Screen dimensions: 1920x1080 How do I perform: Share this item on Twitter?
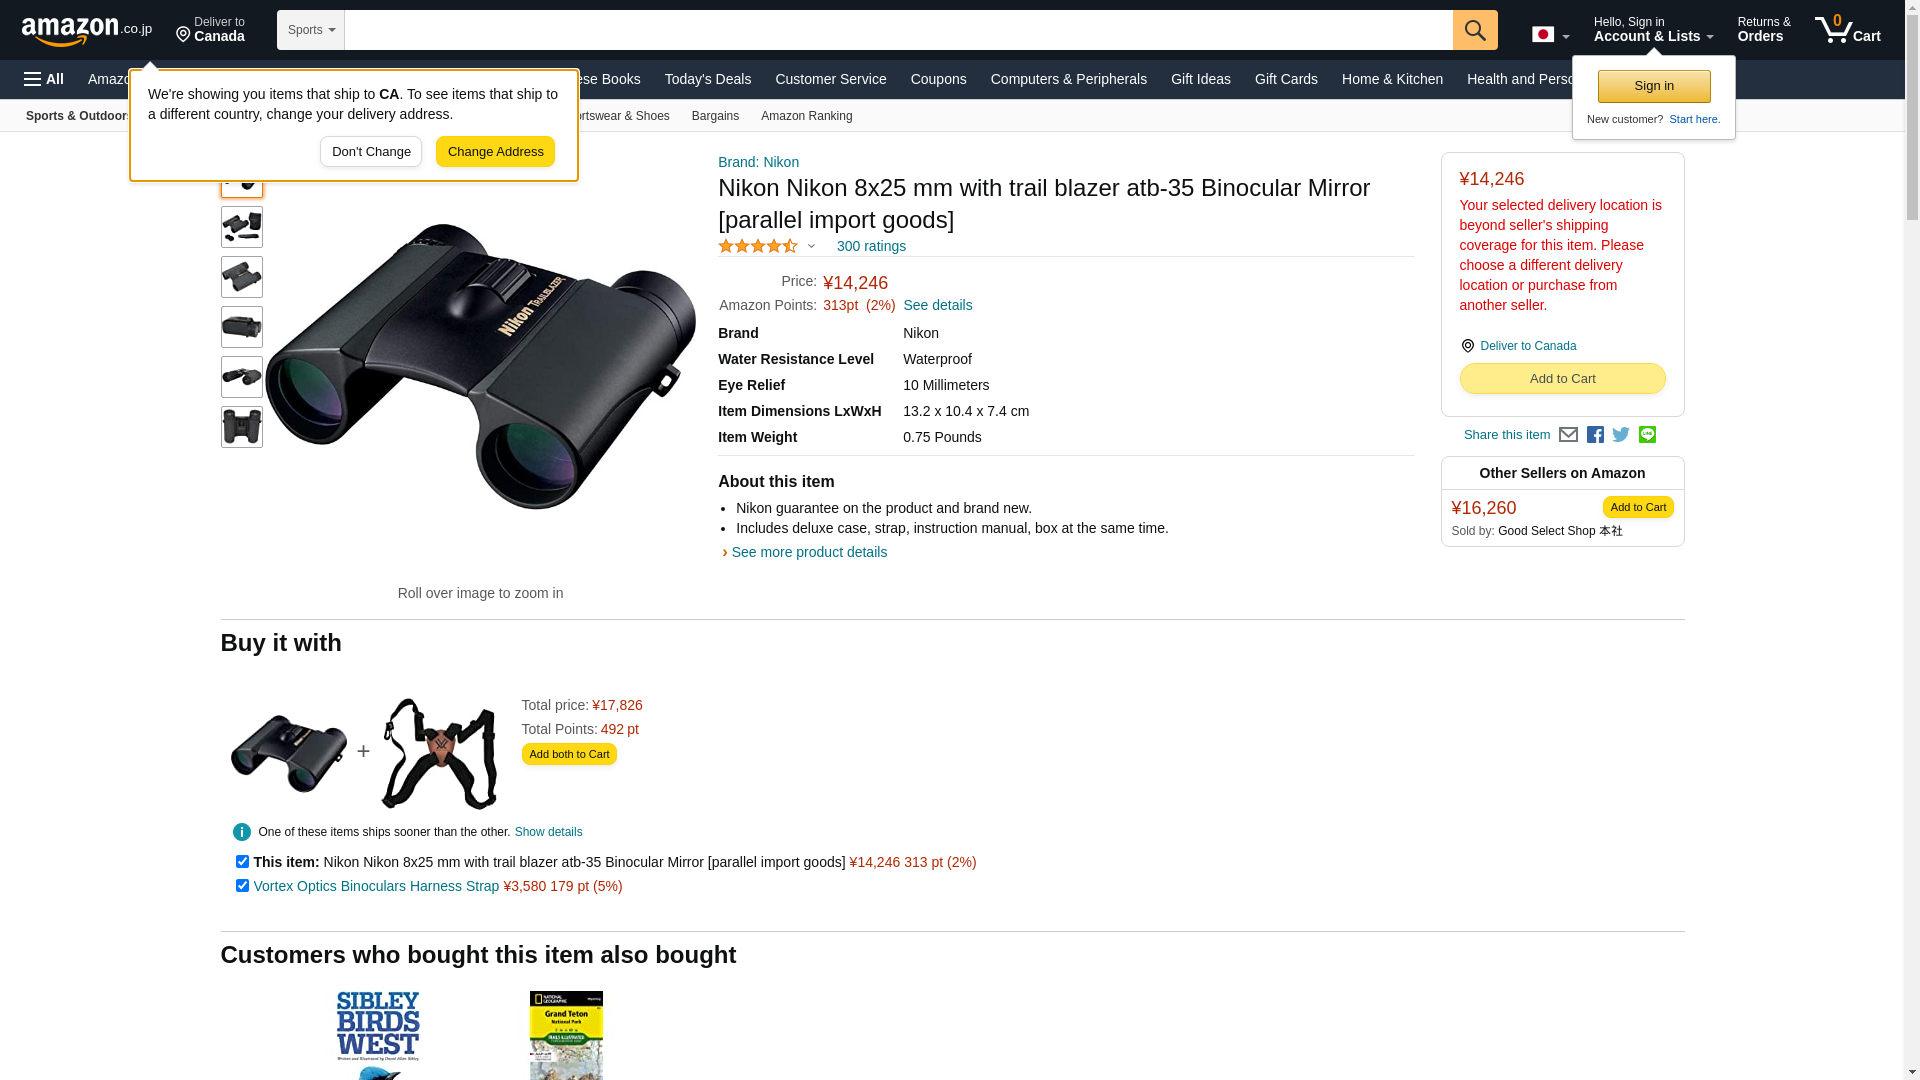click(1621, 435)
